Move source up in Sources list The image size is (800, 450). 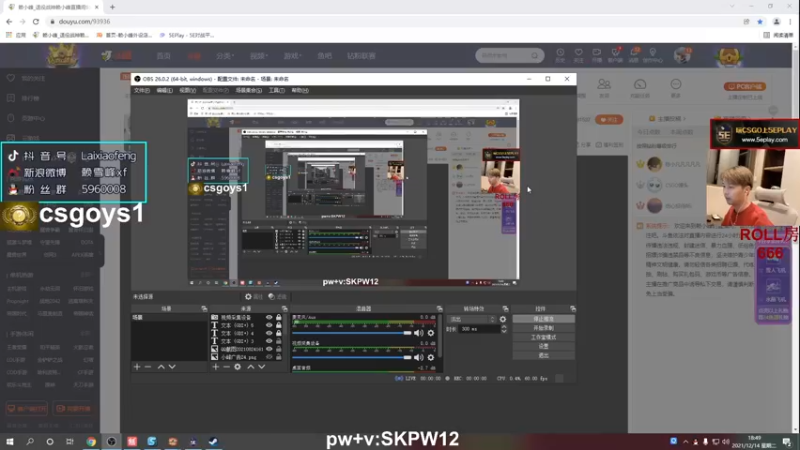pyautogui.click(x=251, y=367)
